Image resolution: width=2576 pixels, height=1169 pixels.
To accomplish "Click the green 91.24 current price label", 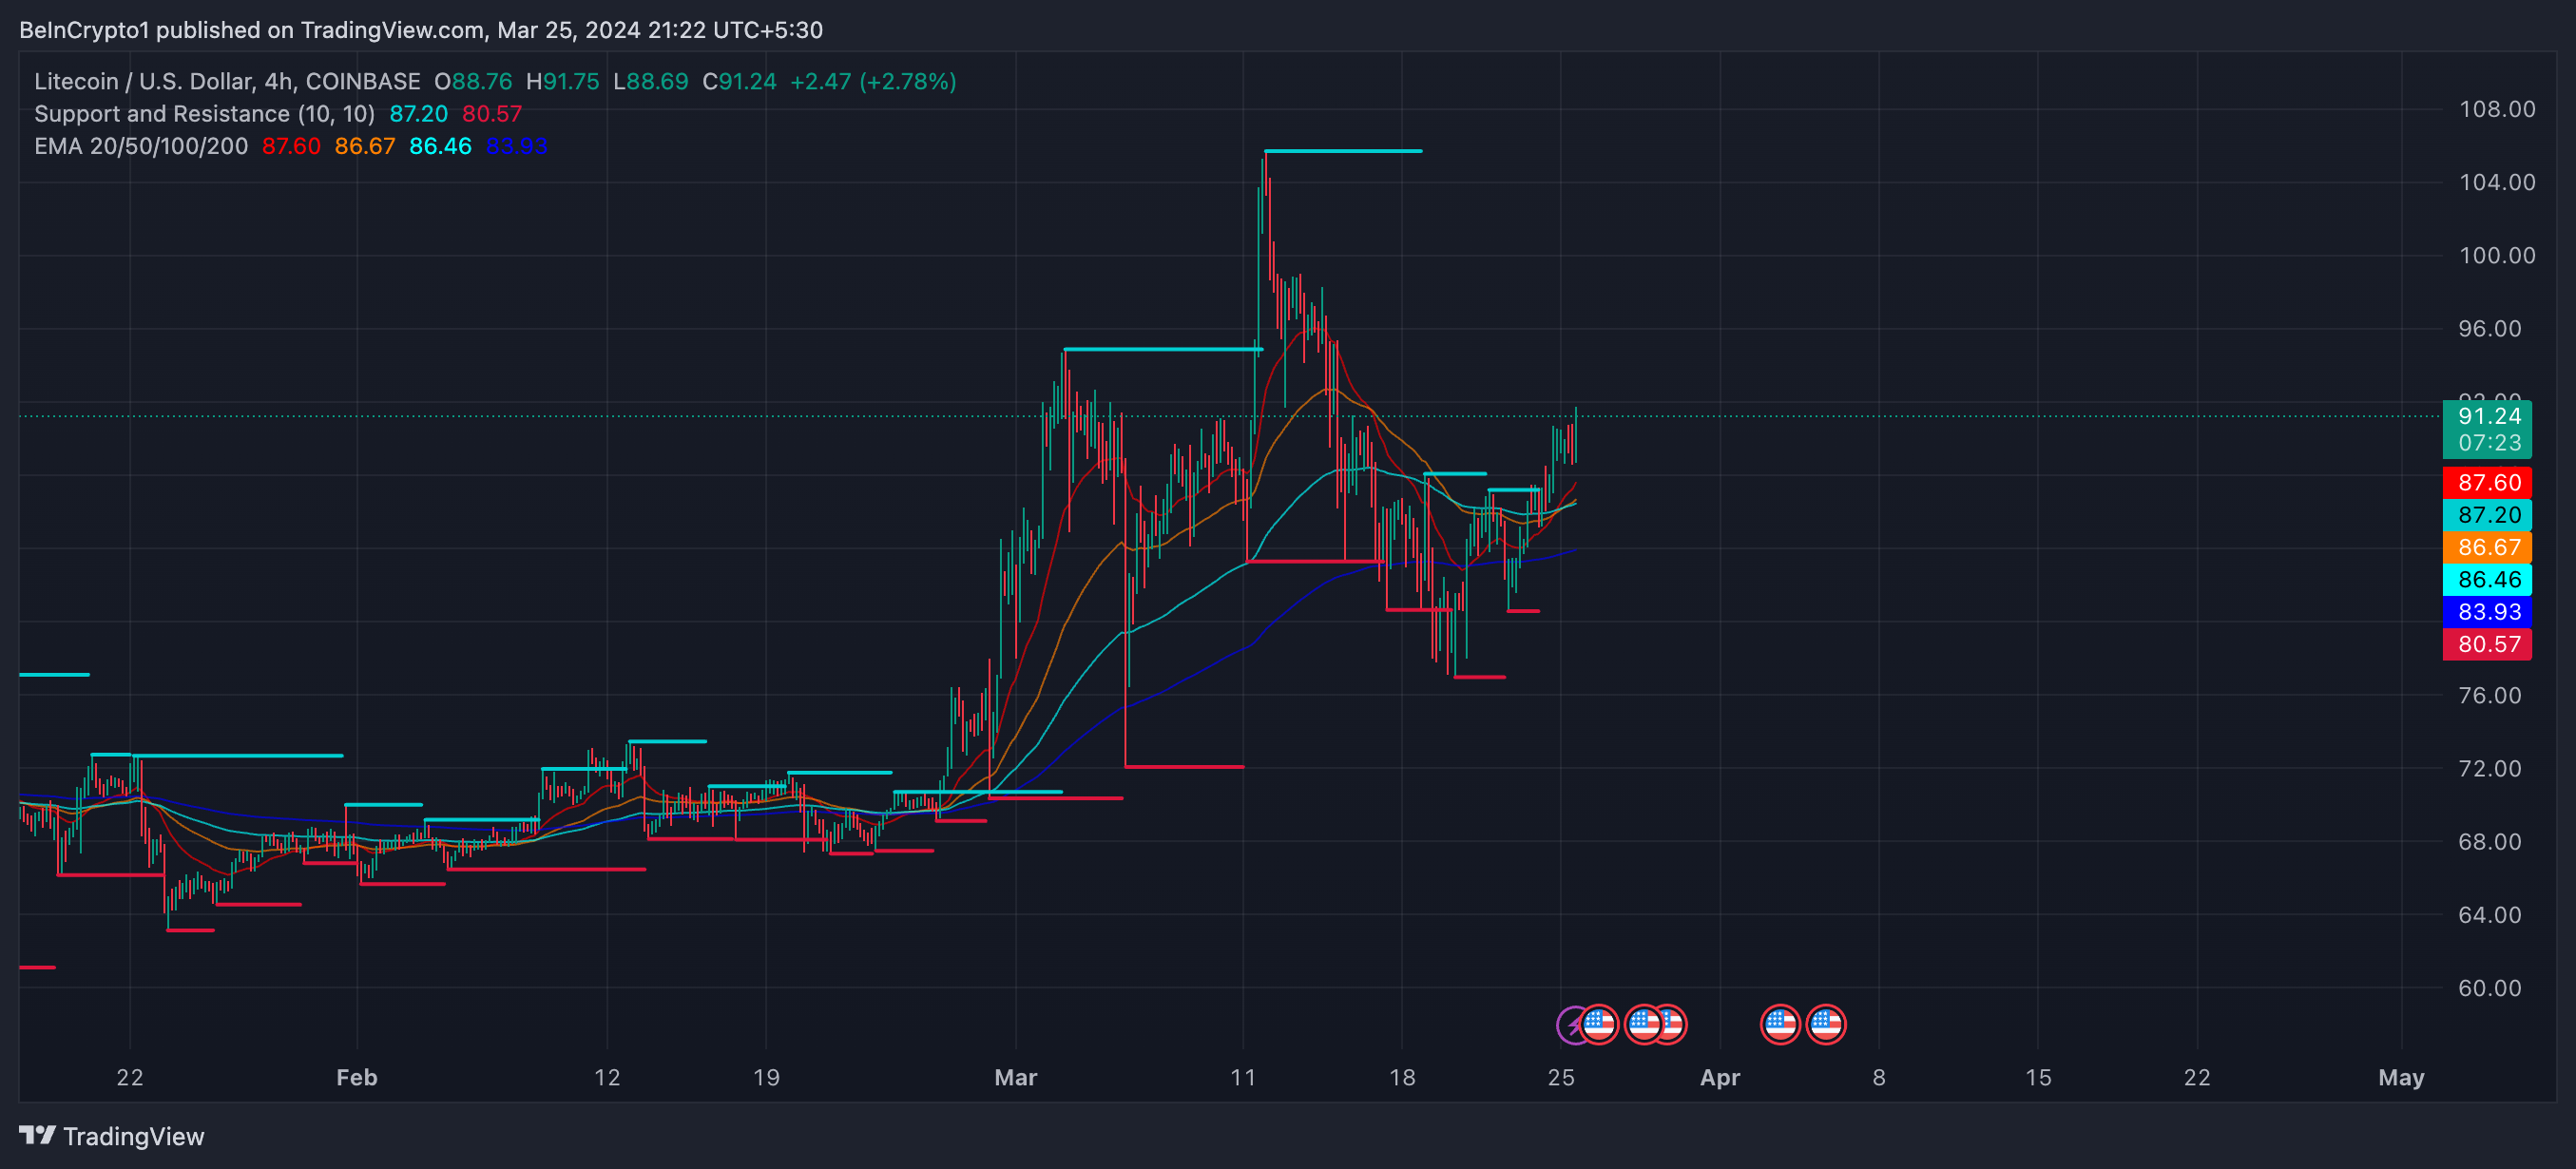I will point(2487,416).
